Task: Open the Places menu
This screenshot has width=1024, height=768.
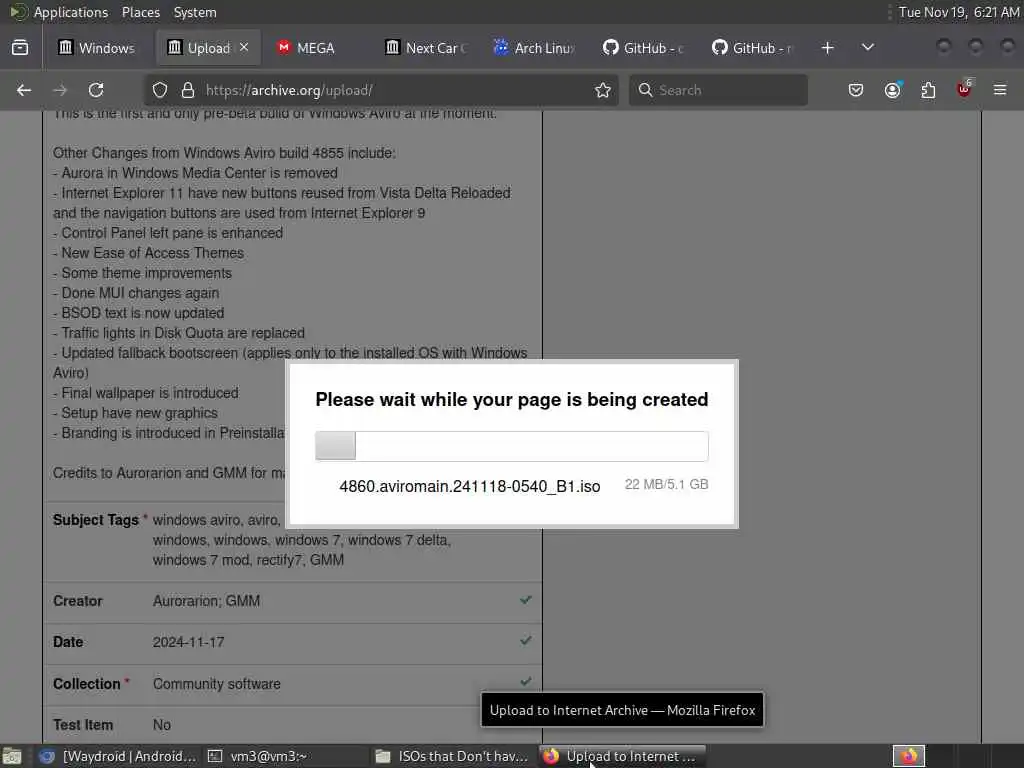Action: point(140,12)
